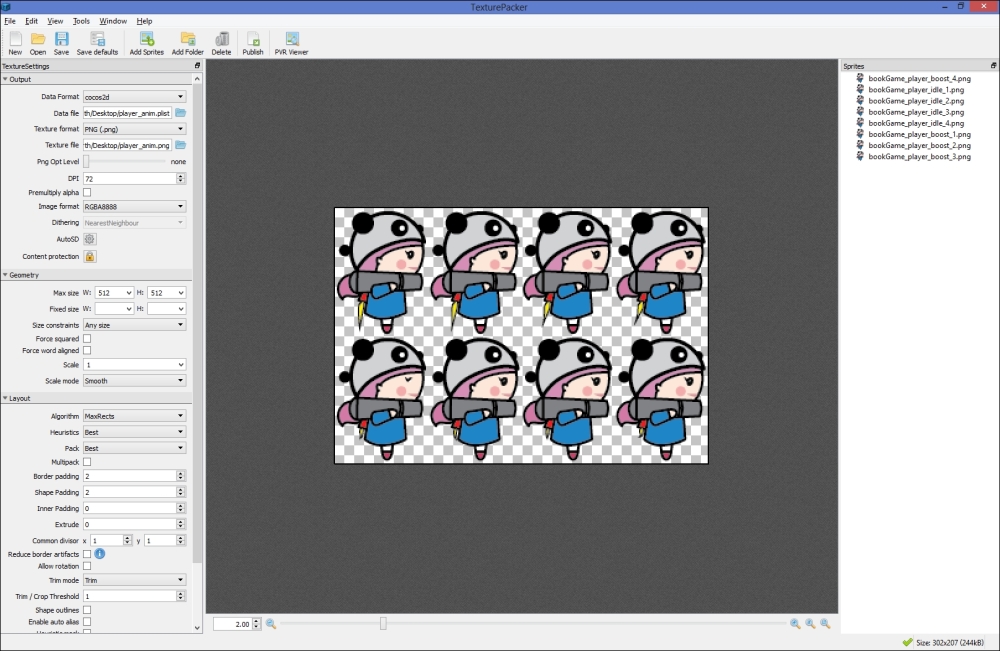This screenshot has height=651, width=1000.
Task: Toggle Enable auto alias checkbox
Action: click(x=87, y=622)
